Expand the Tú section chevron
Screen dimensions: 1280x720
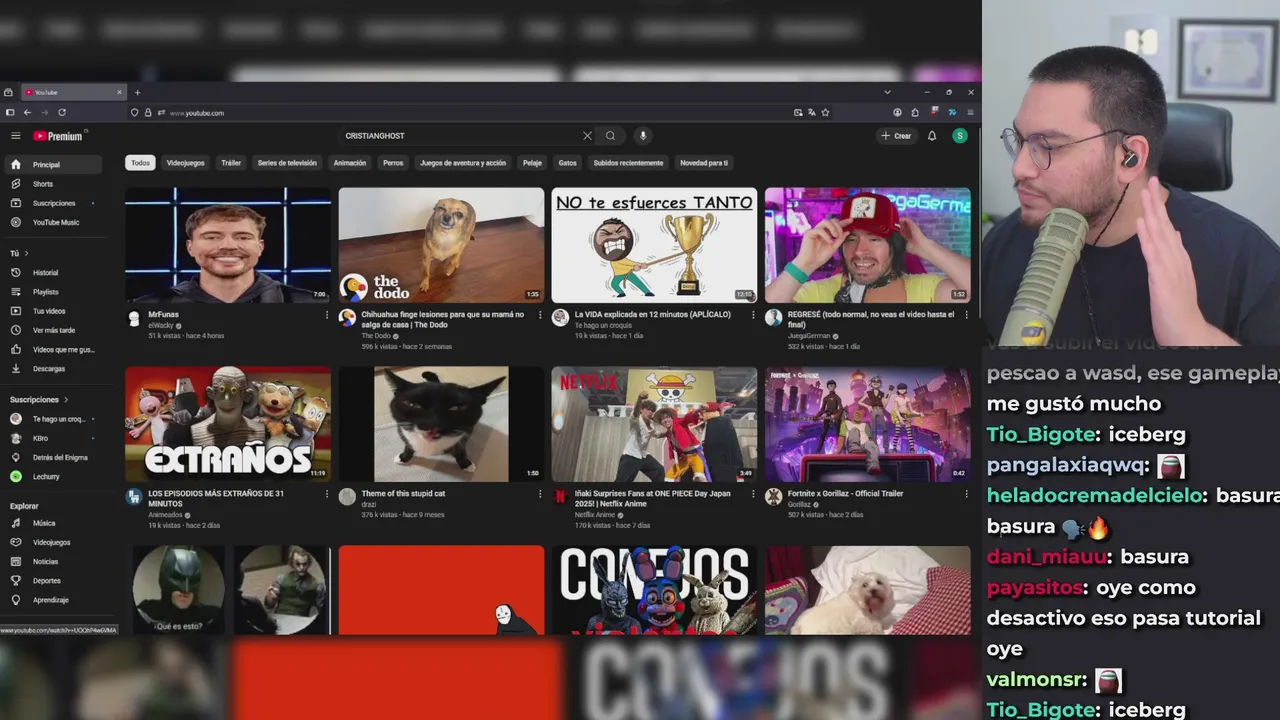click(x=26, y=253)
